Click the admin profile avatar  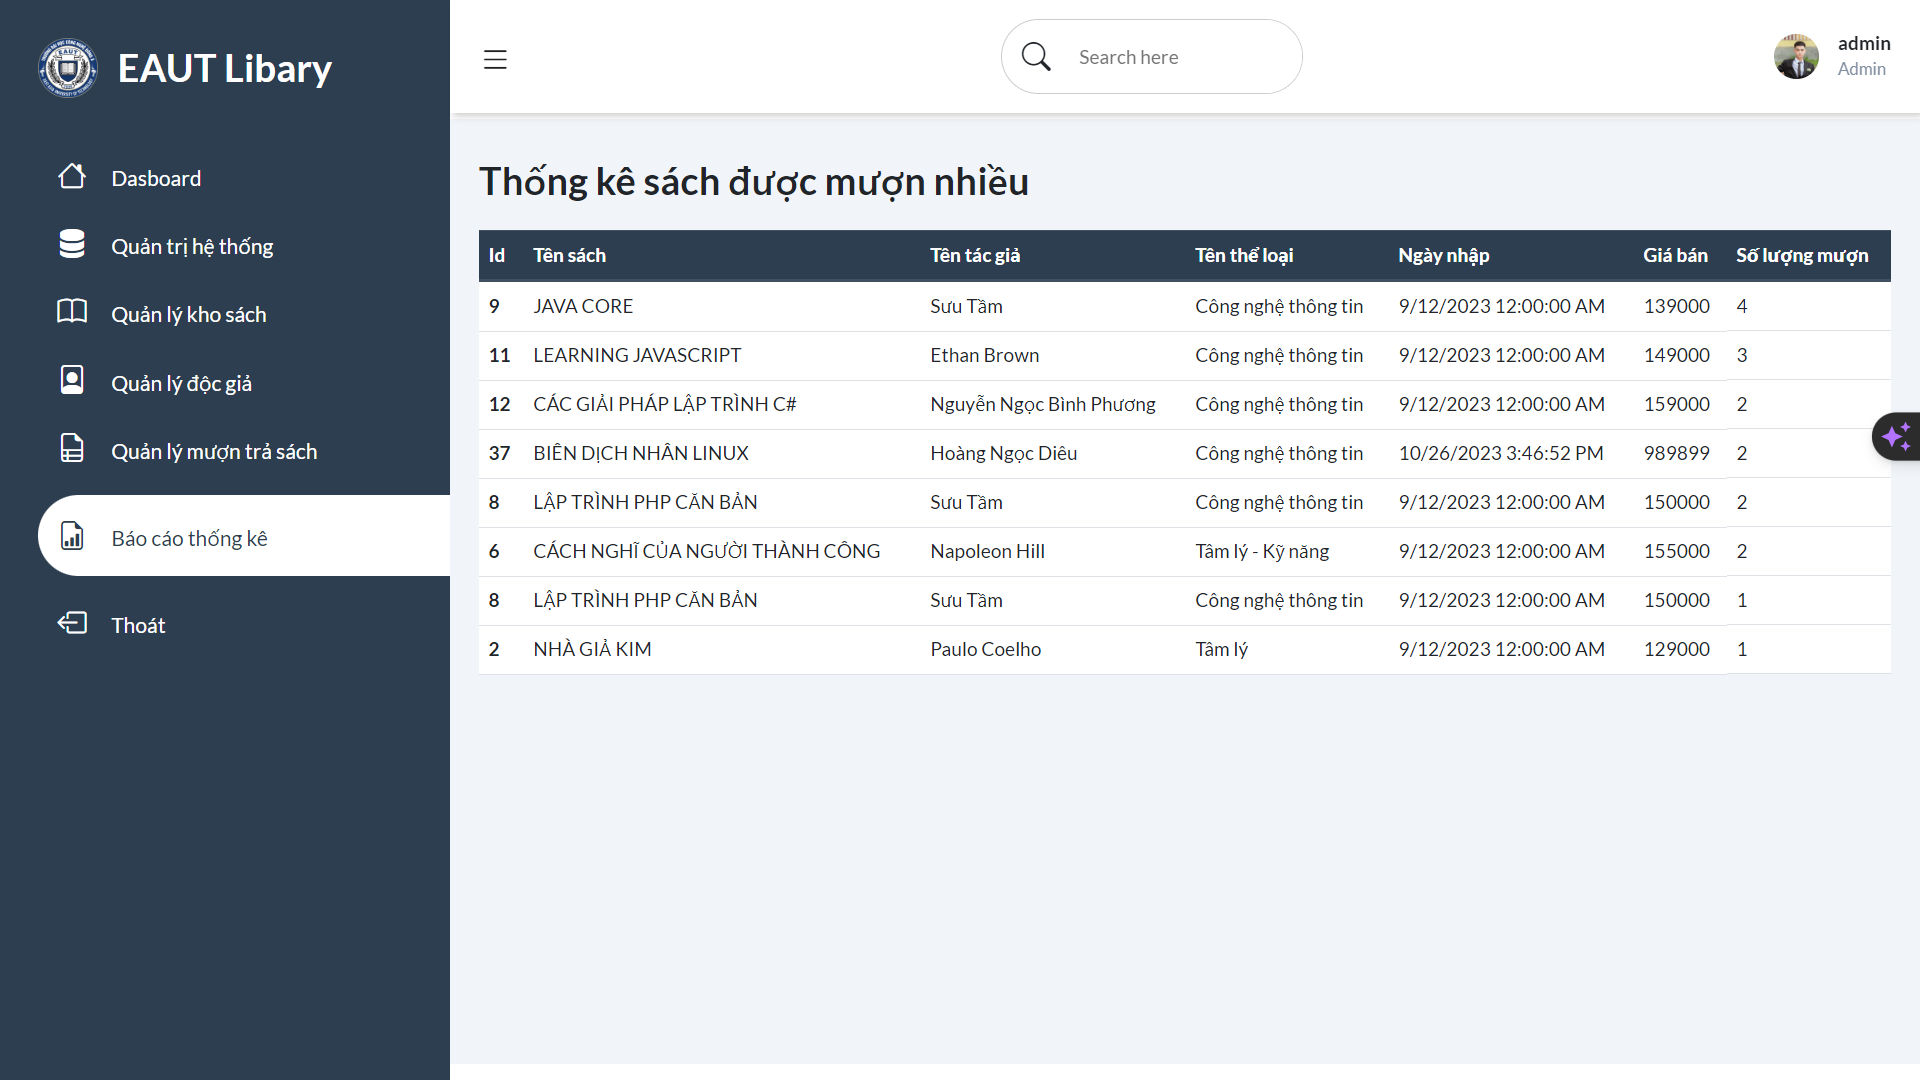pos(1796,56)
